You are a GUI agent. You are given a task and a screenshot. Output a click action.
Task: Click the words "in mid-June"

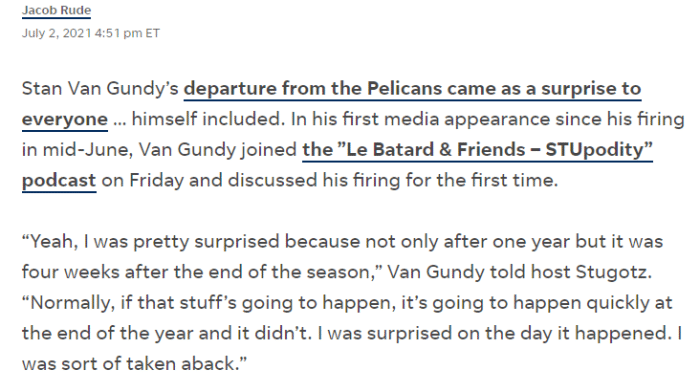pyautogui.click(x=76, y=150)
